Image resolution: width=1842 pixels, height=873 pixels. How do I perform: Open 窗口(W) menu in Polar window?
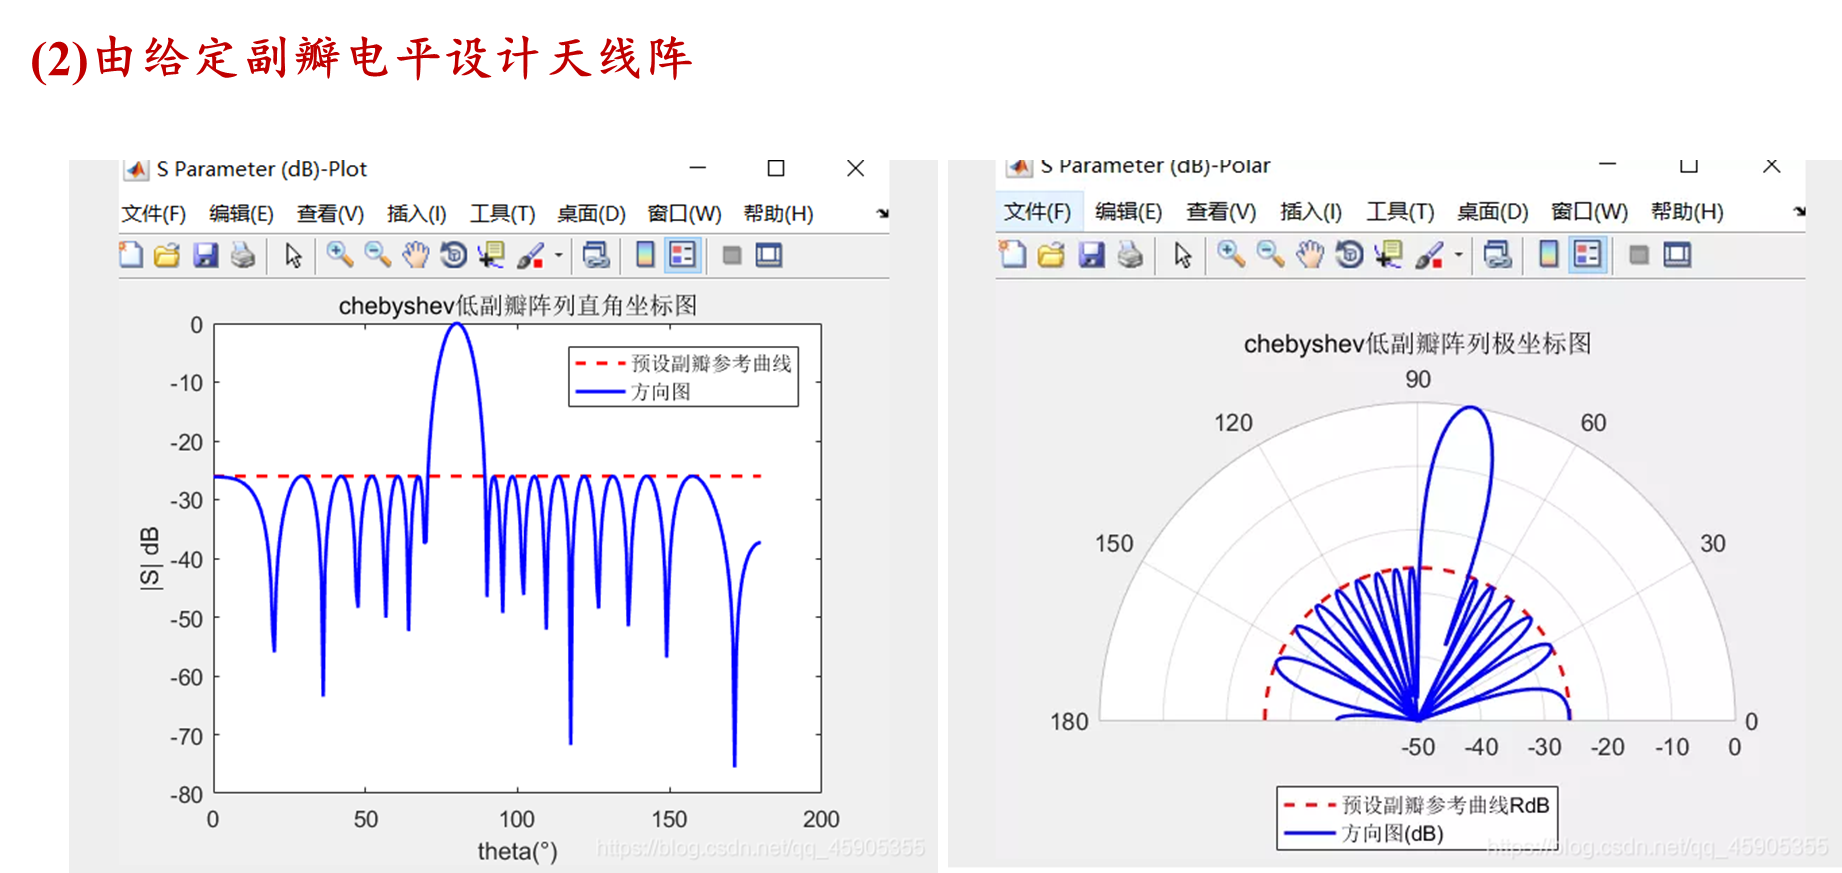[x=1589, y=212]
